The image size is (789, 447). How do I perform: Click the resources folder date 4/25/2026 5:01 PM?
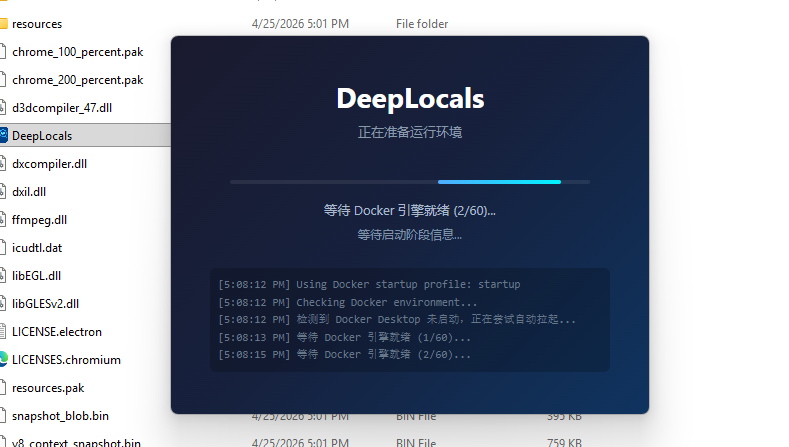(x=300, y=24)
